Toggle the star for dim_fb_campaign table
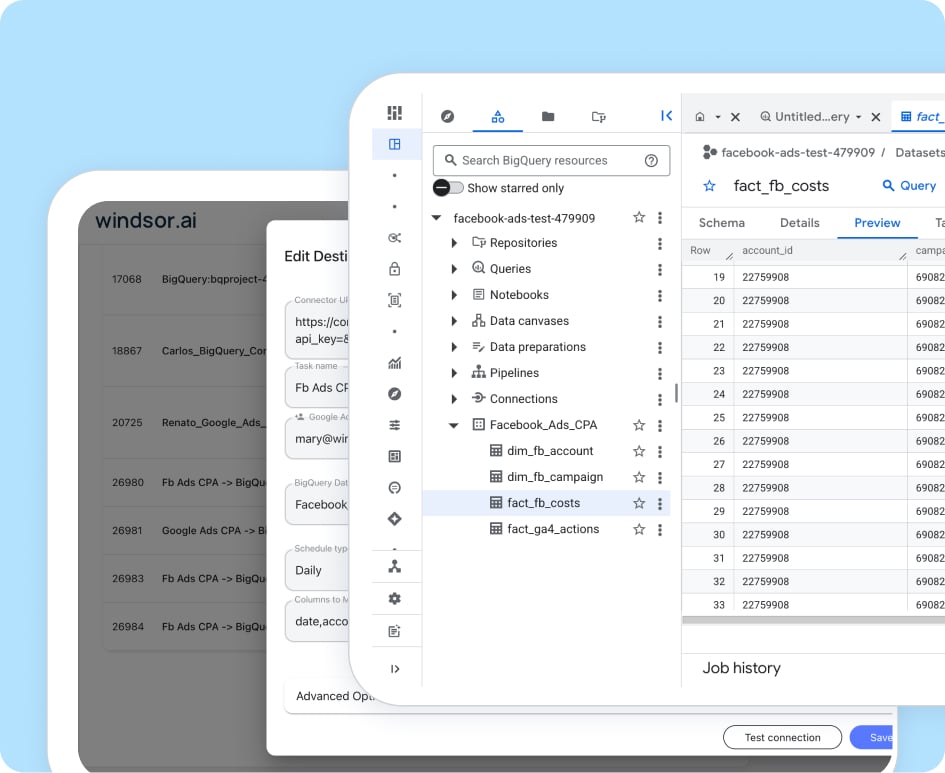Viewport: 945px width, 773px height. click(639, 477)
